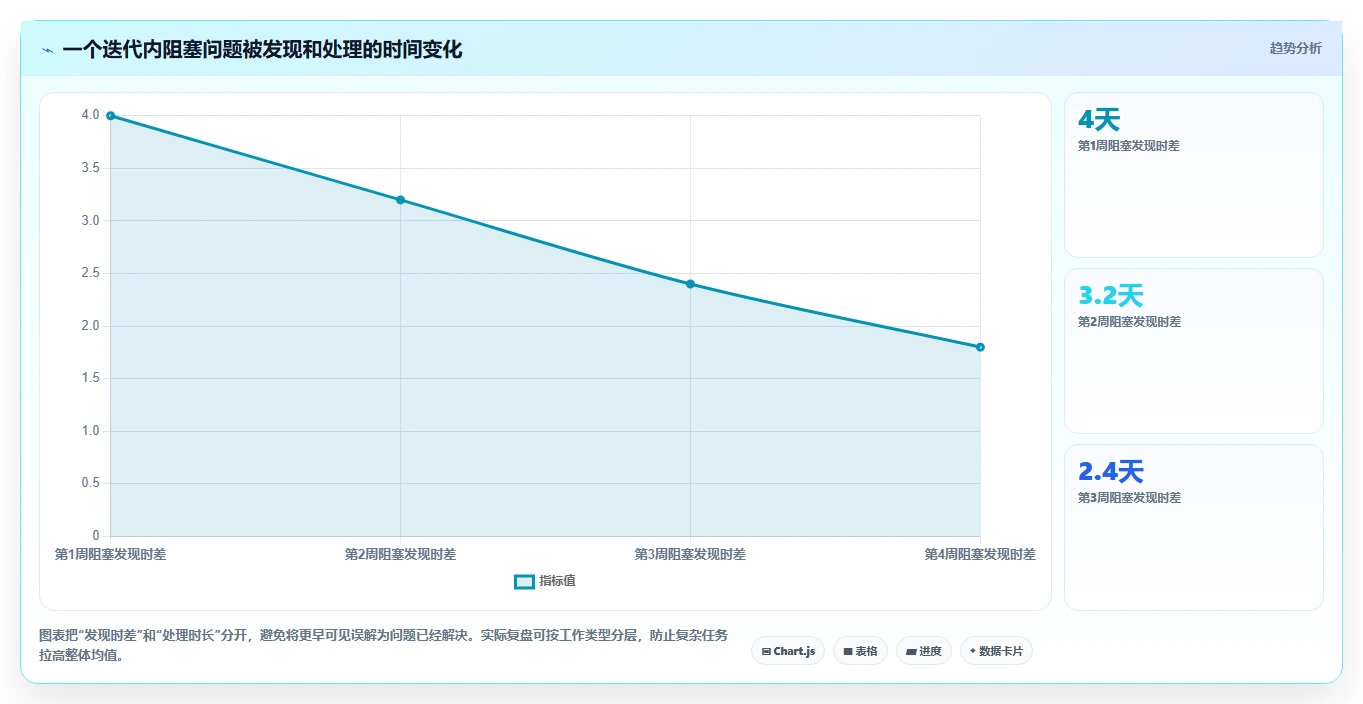Select the 第2周阻塞发现时差 data point at 3.2
The width and height of the screenshot is (1363, 704).
400,200
